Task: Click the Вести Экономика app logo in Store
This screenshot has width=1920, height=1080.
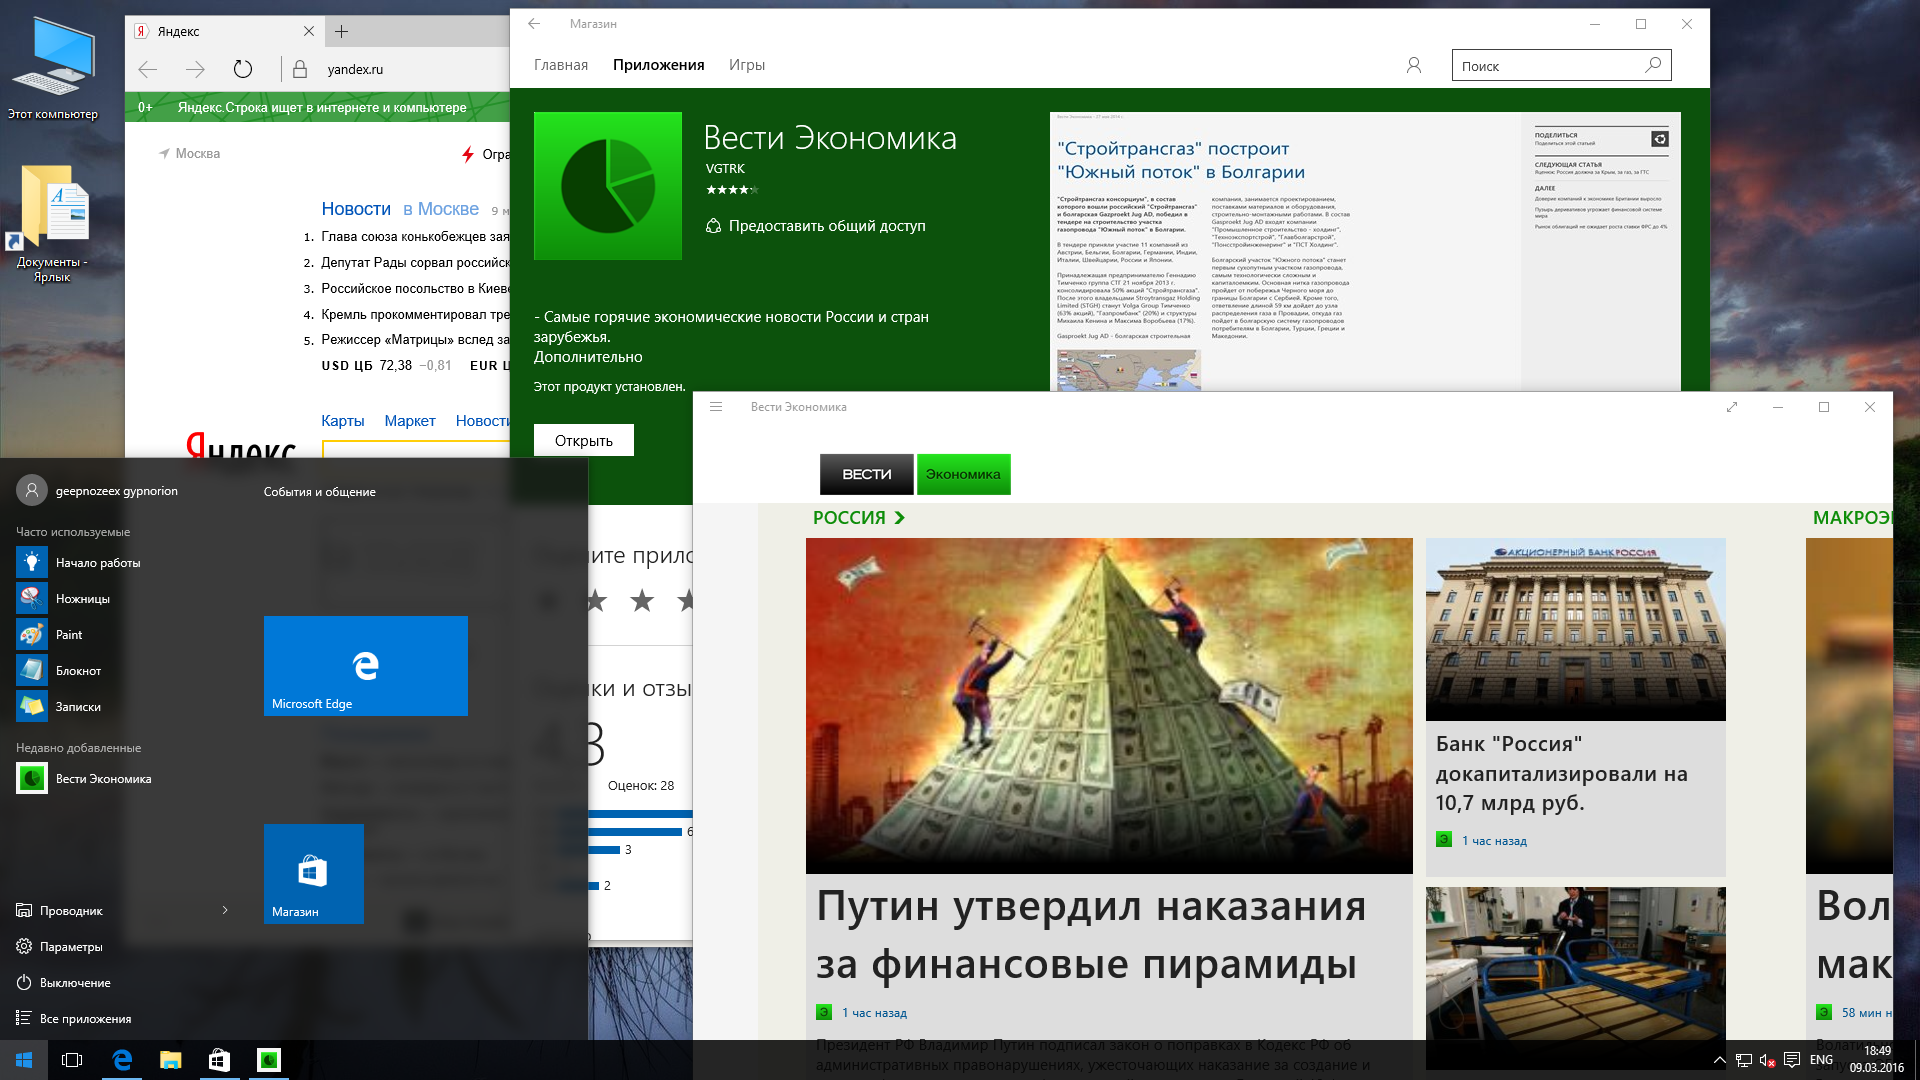Action: point(608,186)
